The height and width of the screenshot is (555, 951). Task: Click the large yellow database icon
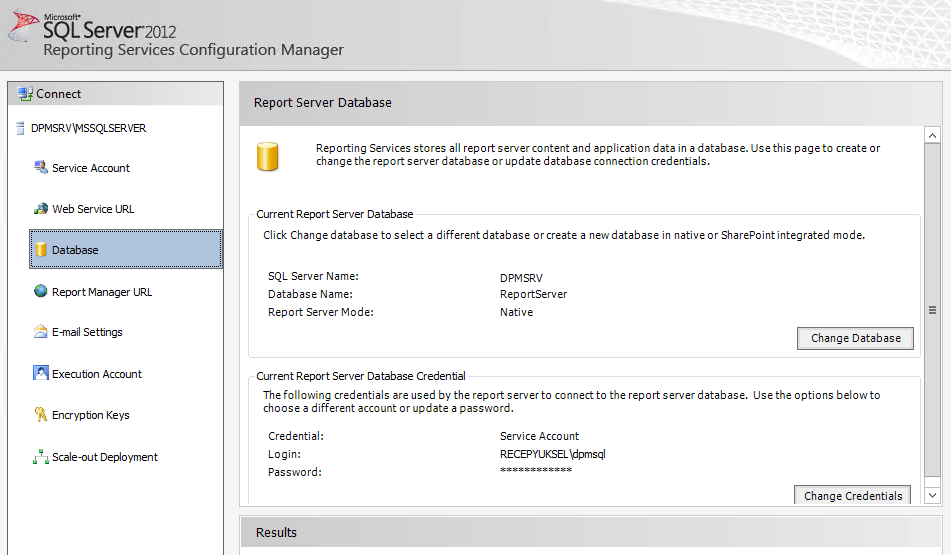267,156
